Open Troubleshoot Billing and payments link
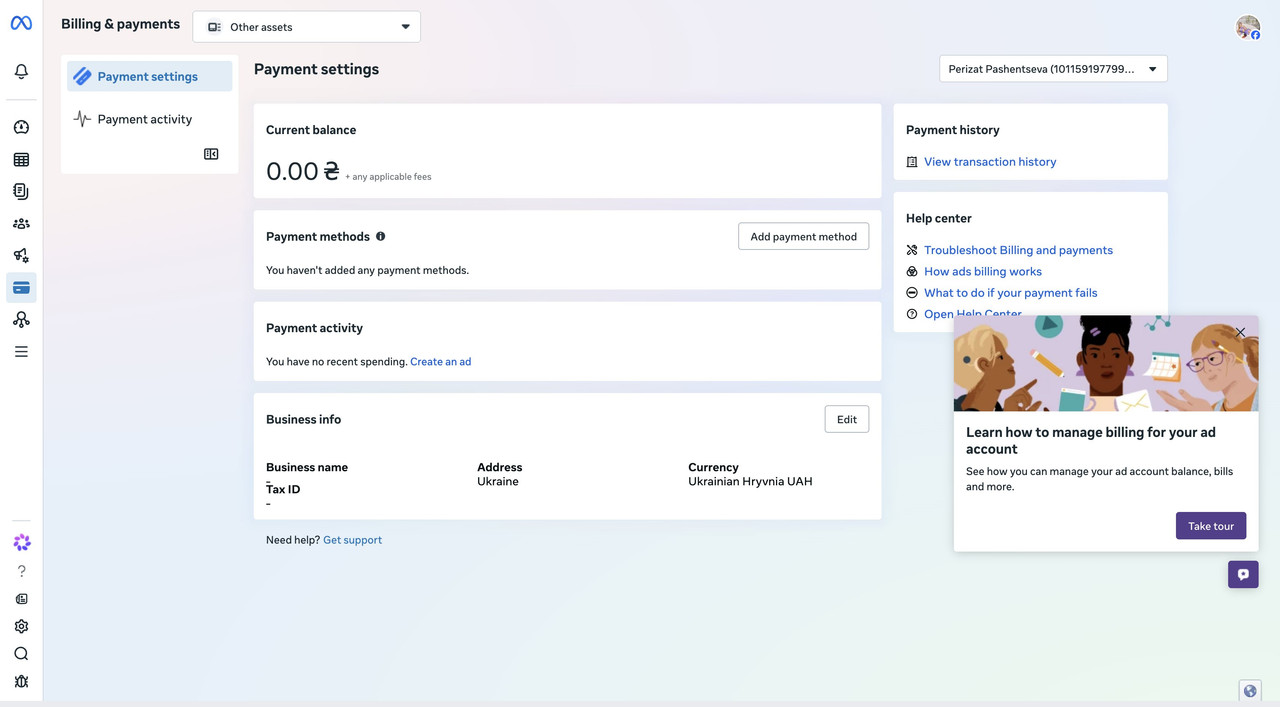The height and width of the screenshot is (707, 1280). [1018, 250]
